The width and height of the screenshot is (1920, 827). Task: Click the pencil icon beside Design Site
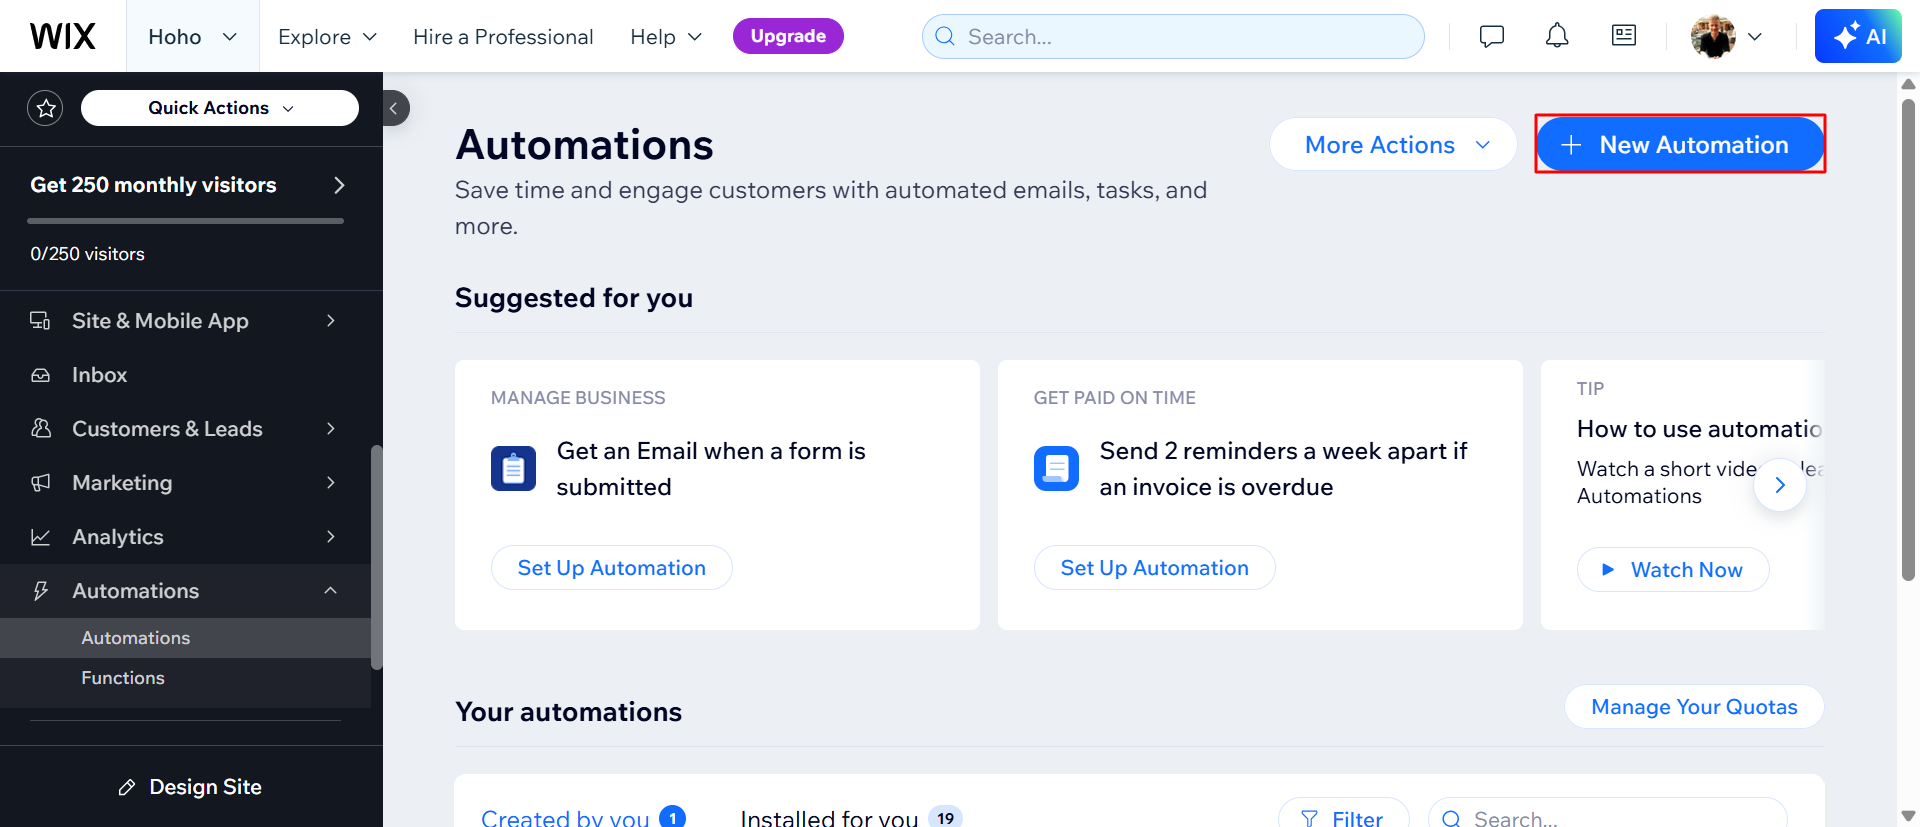tap(127, 788)
